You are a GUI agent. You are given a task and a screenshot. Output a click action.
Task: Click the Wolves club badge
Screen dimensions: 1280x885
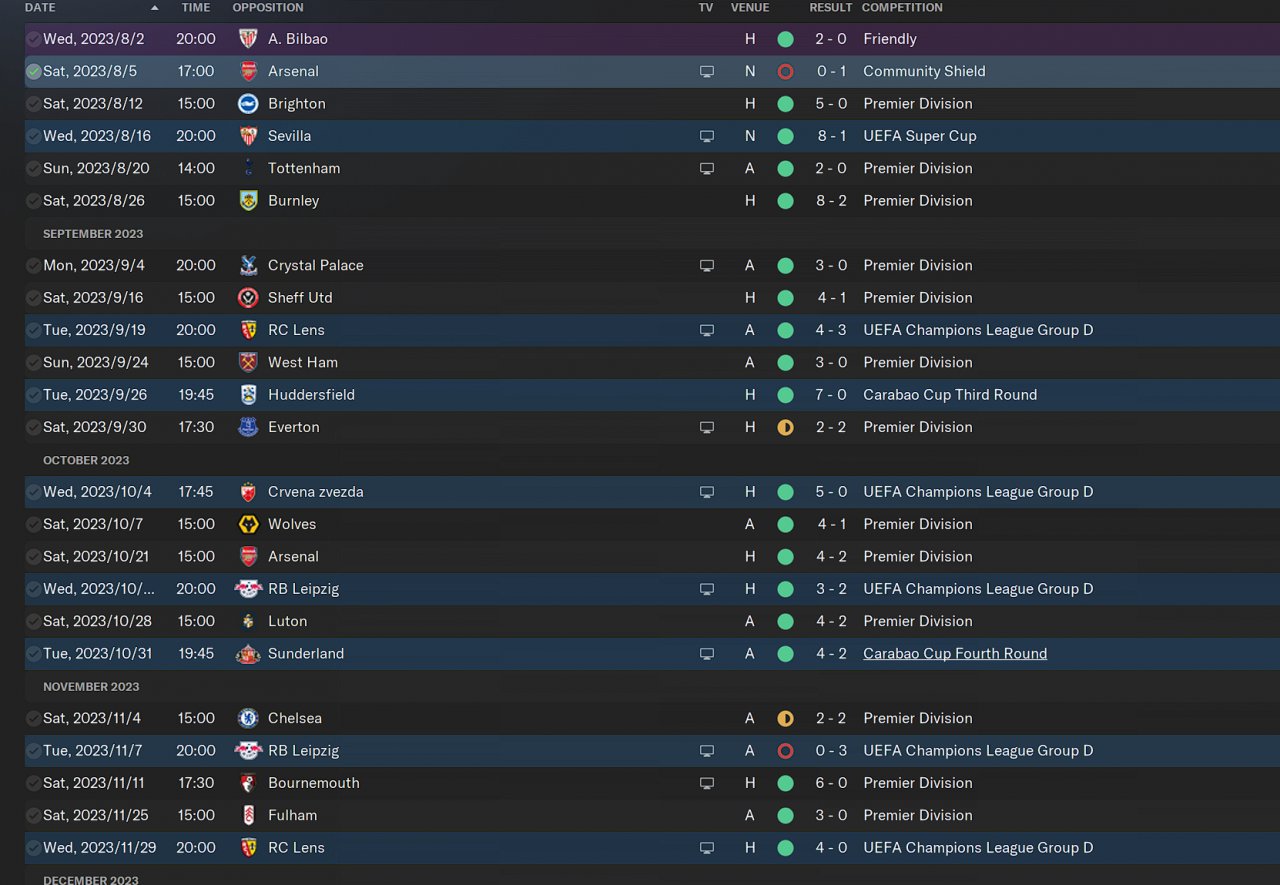point(248,524)
